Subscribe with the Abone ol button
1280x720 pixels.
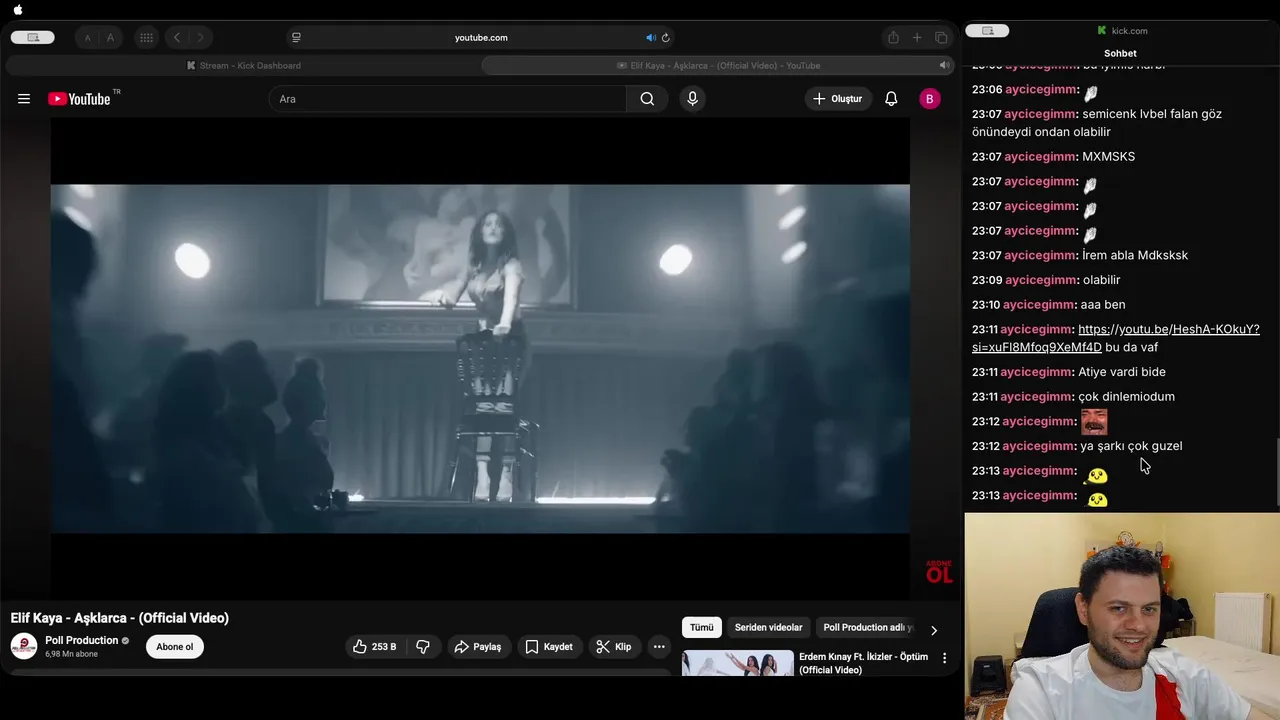175,647
